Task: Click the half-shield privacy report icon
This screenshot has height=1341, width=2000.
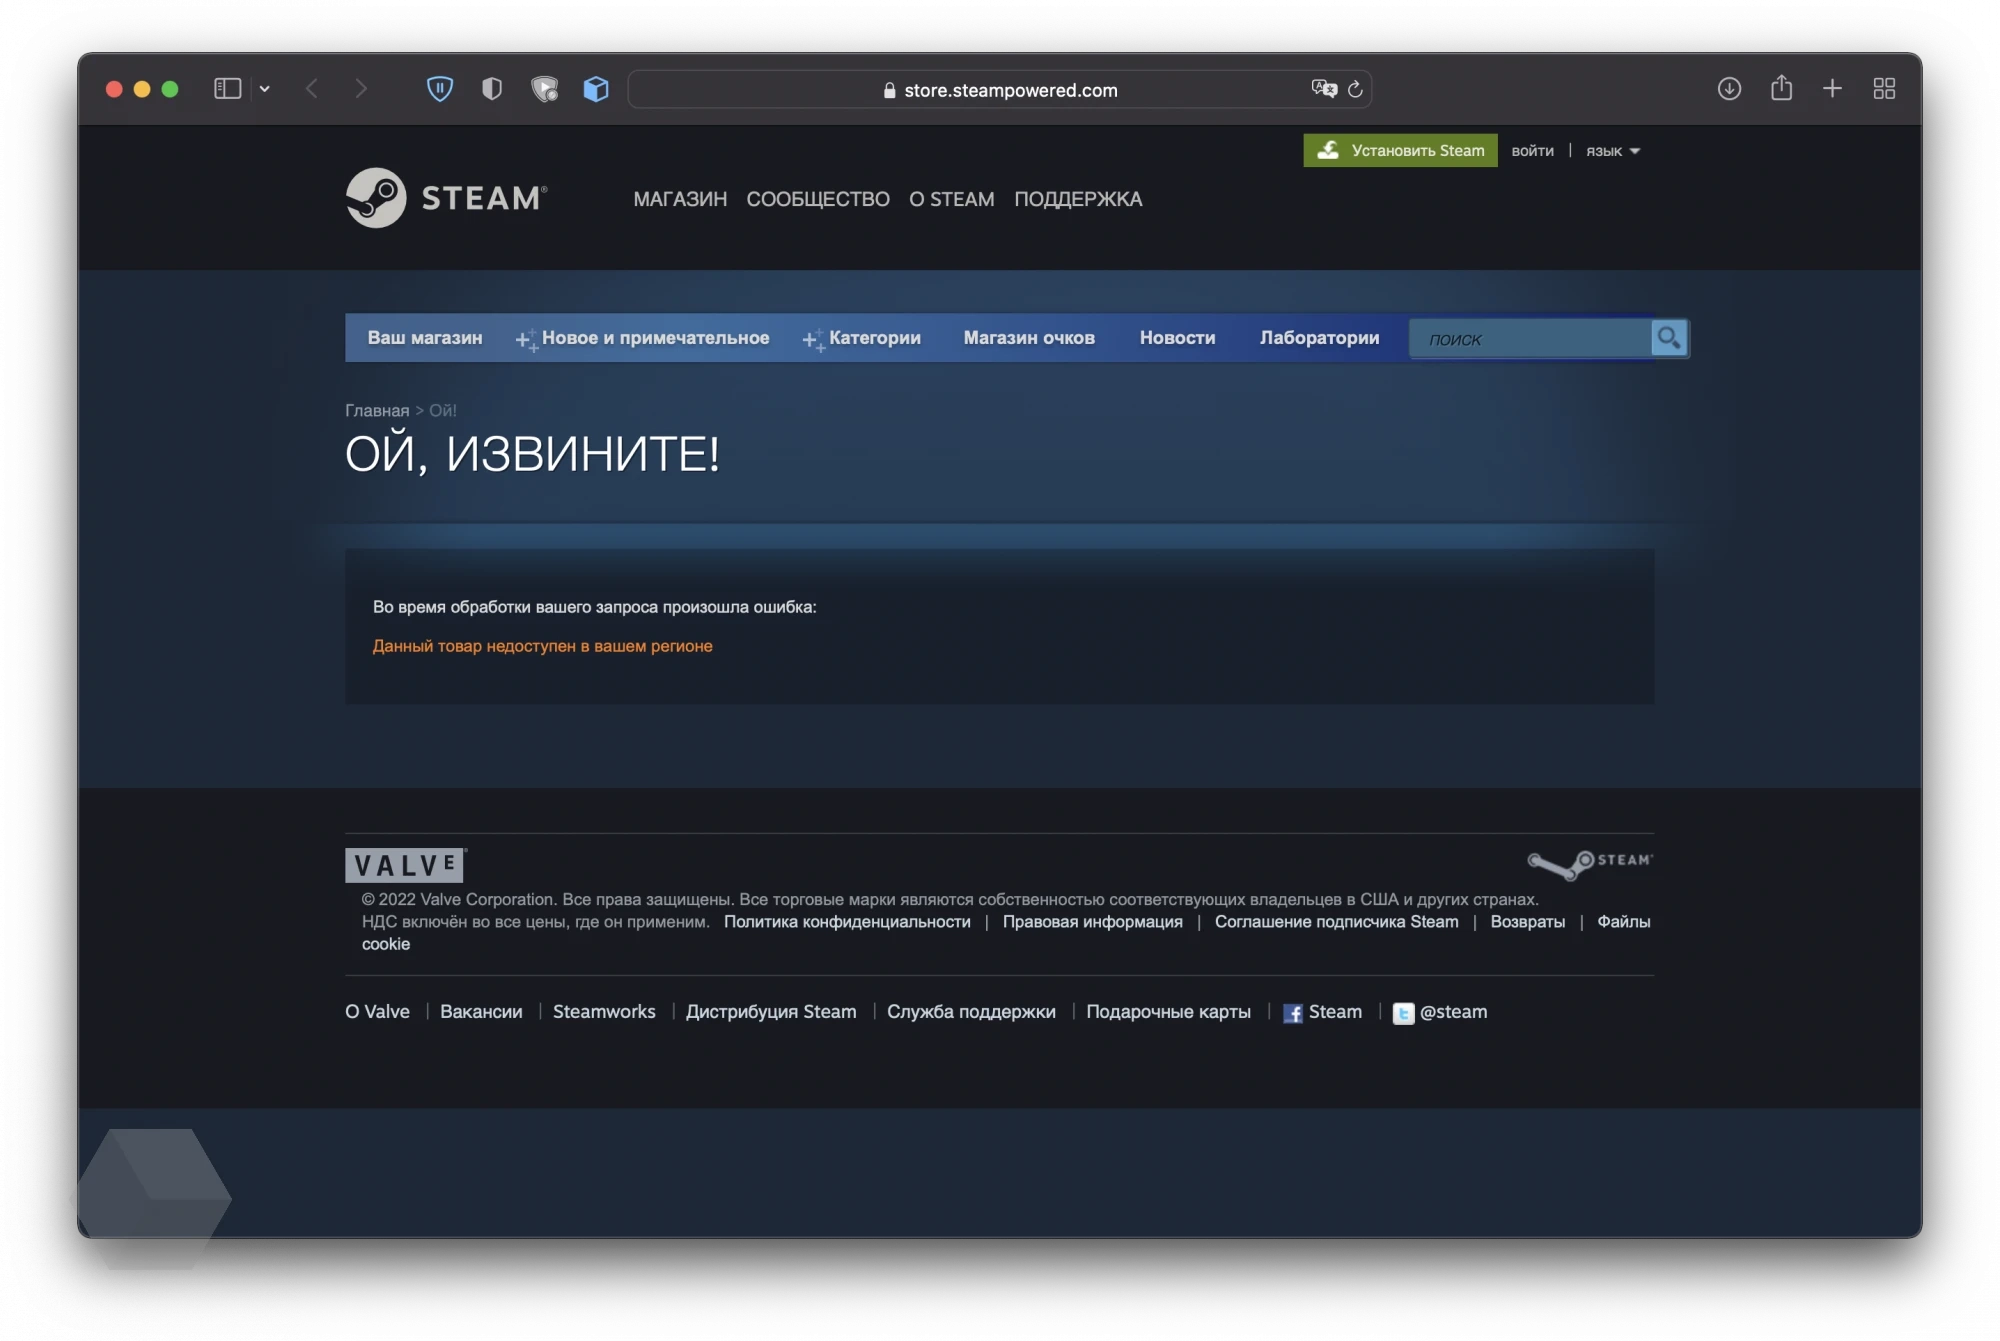Action: coord(492,89)
